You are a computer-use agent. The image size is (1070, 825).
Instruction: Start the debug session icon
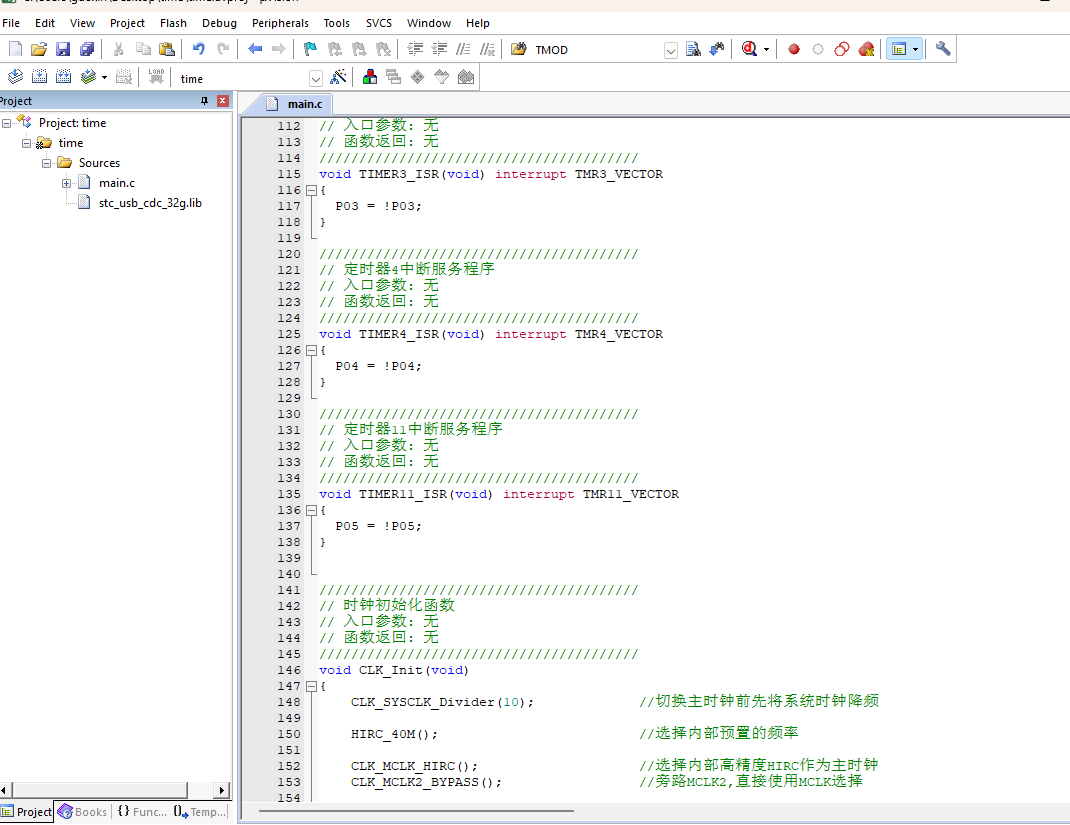click(751, 49)
